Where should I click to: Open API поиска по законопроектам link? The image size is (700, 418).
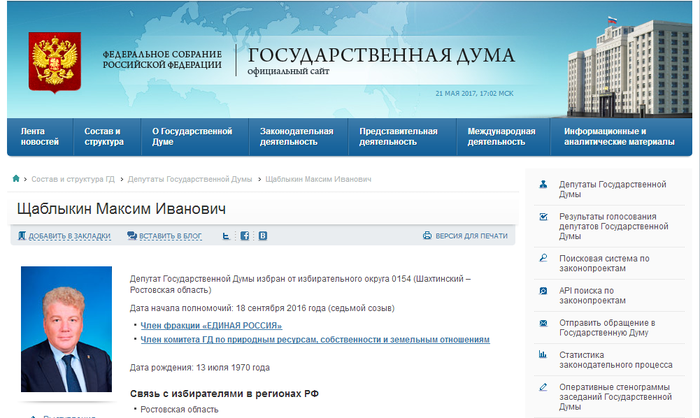[x=592, y=296]
